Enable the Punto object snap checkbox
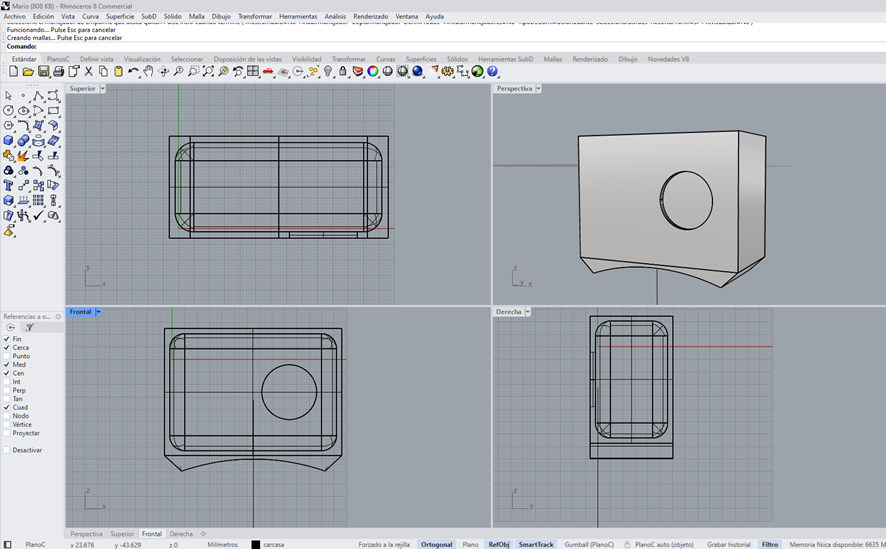This screenshot has width=886, height=549. click(7, 356)
